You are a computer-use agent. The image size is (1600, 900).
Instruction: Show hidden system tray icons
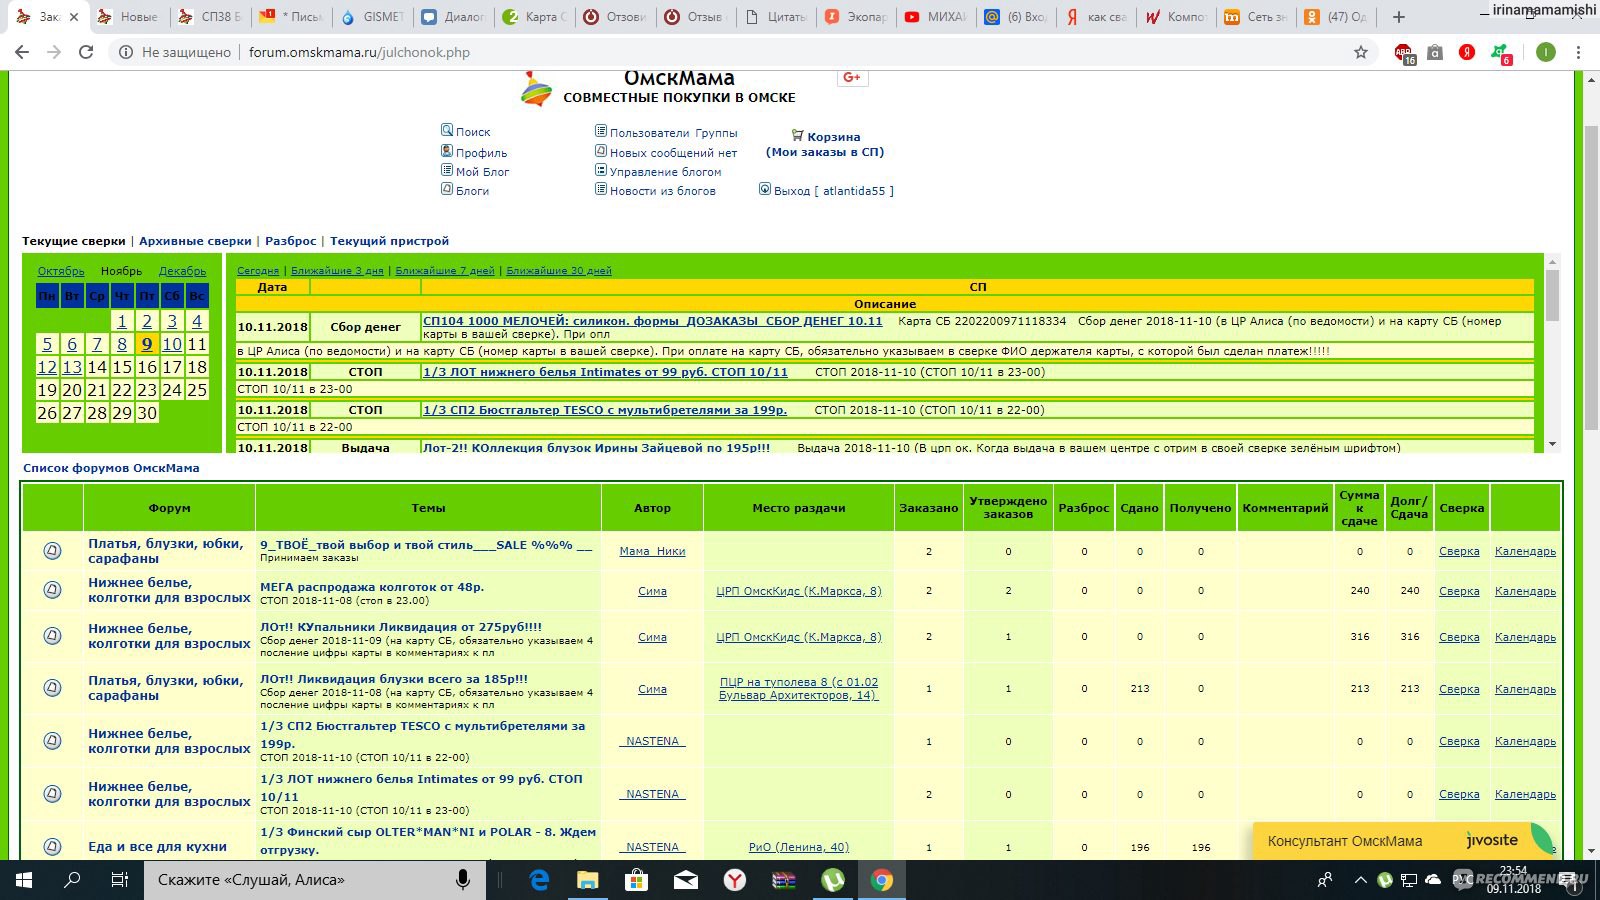[x=1360, y=880]
